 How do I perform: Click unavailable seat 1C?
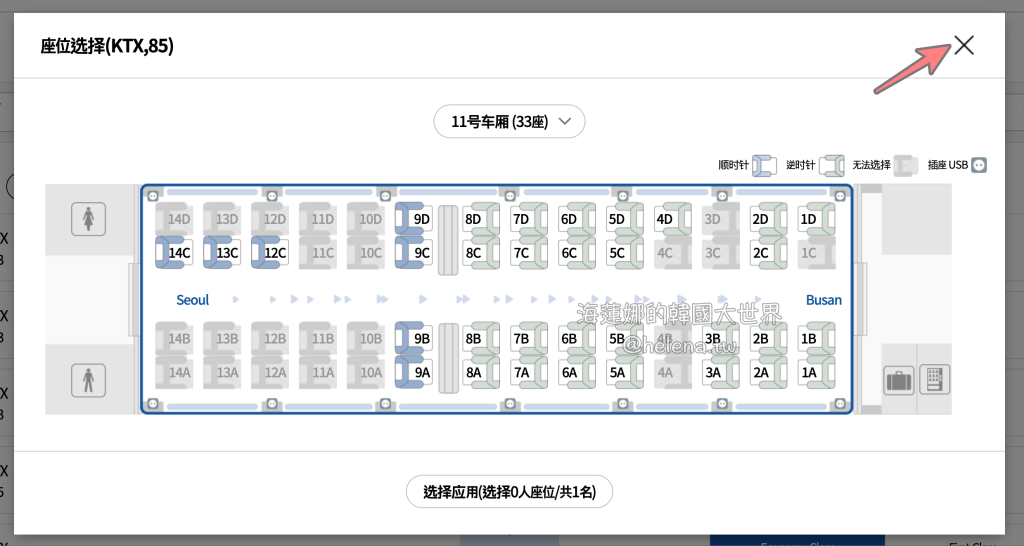[x=817, y=253]
